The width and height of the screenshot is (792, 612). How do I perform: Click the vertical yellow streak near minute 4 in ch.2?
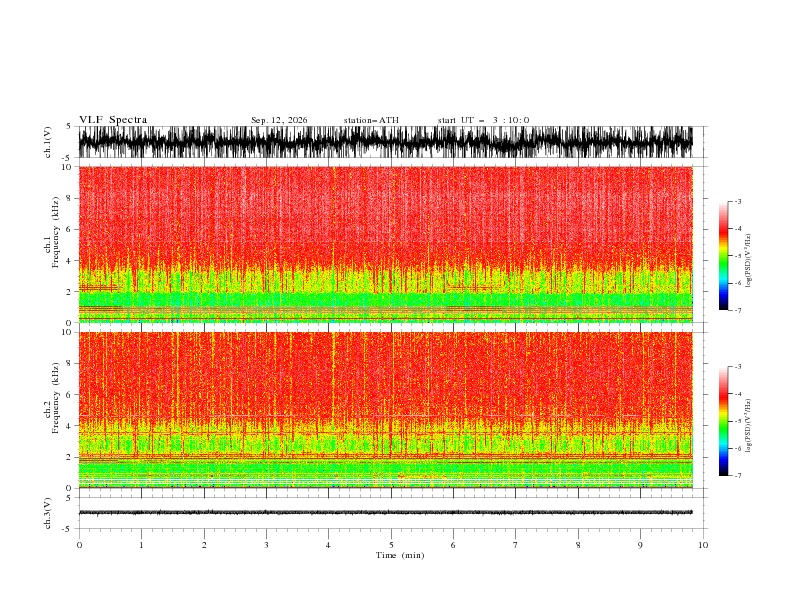pyautogui.click(x=333, y=376)
